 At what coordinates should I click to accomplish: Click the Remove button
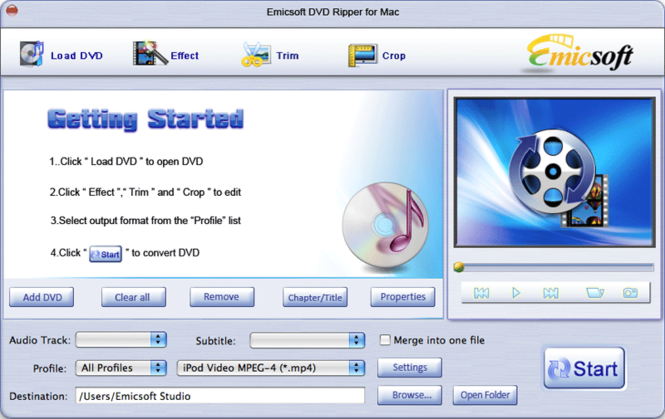click(222, 297)
